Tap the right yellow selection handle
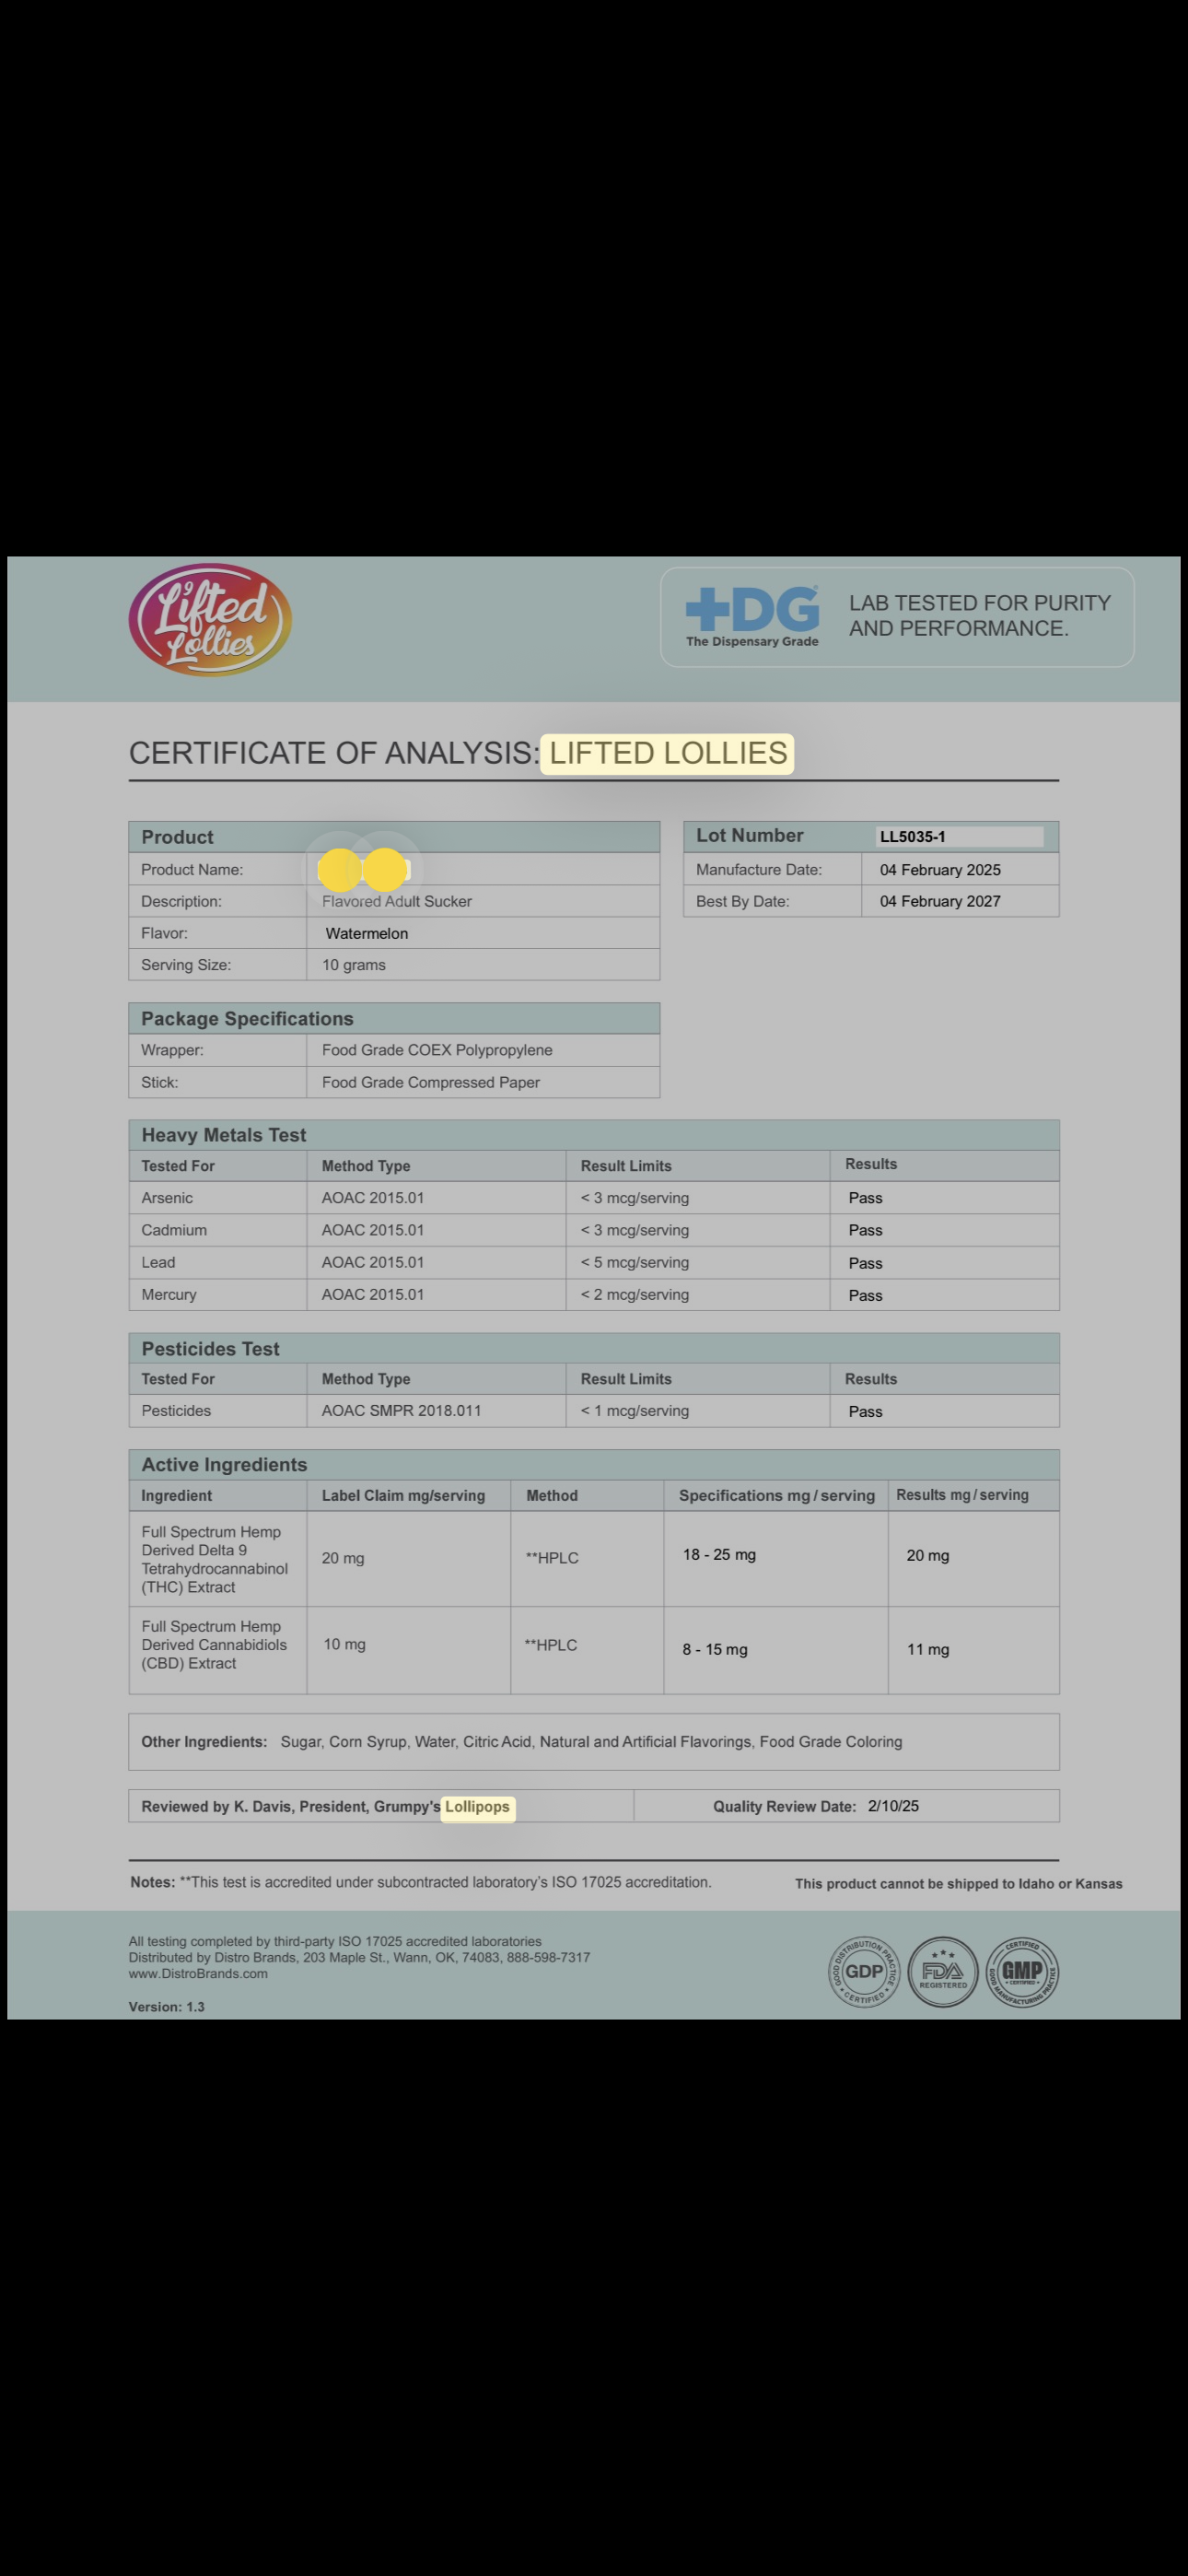 tap(384, 870)
